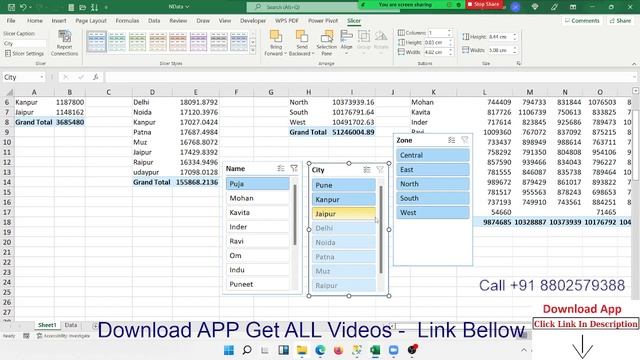
Task: Open the Bring Forward dropdown arrow
Action: (285, 53)
